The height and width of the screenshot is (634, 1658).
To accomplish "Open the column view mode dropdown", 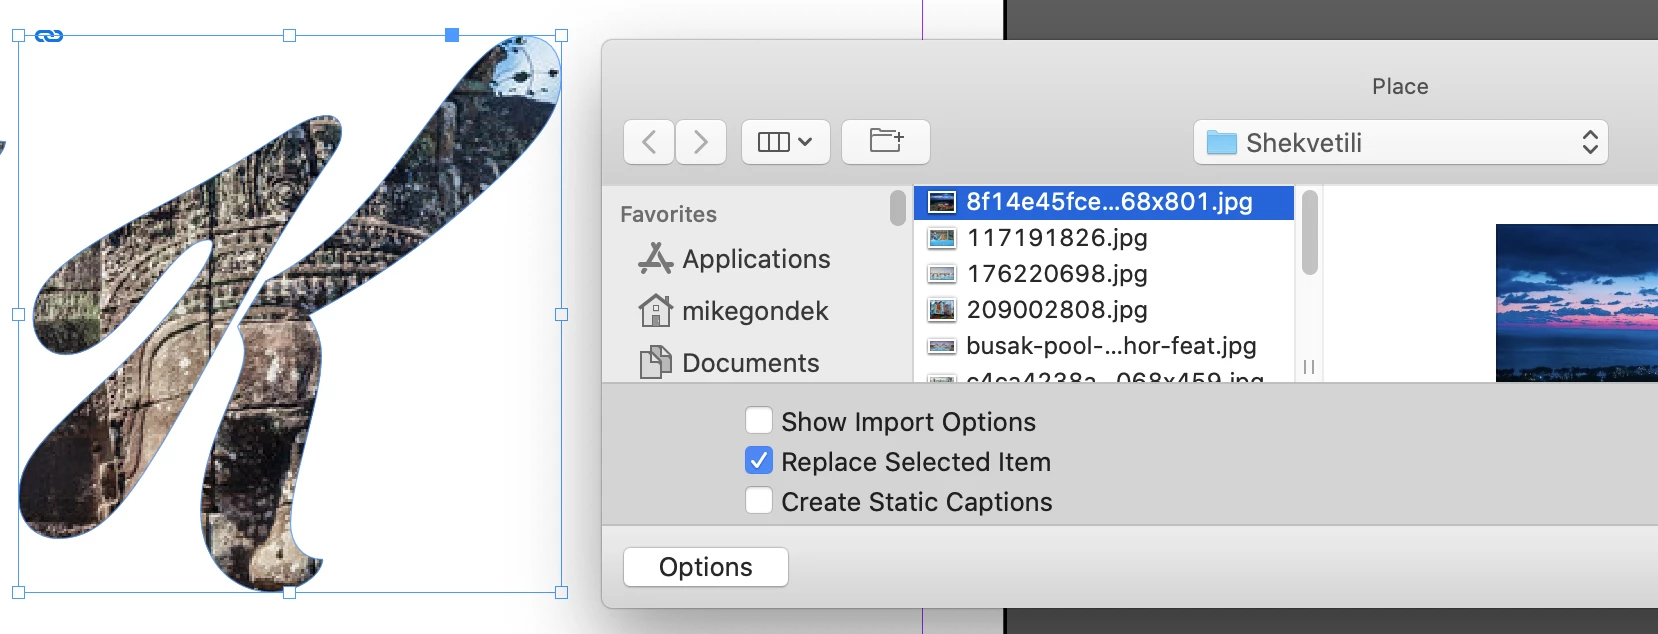I will pos(785,142).
